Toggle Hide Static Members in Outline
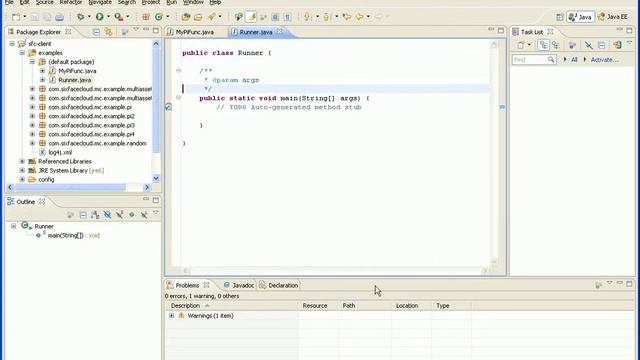 pos(120,215)
